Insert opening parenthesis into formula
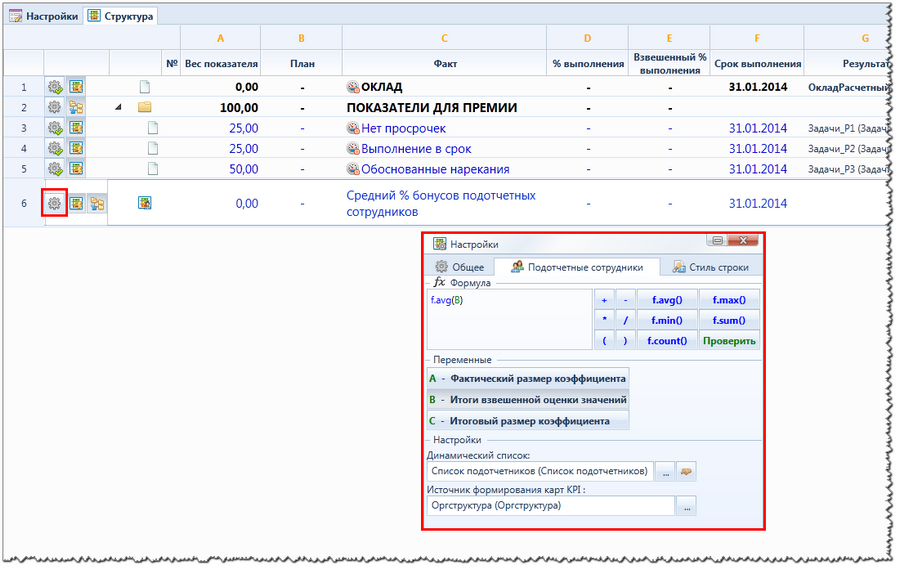 (604, 340)
